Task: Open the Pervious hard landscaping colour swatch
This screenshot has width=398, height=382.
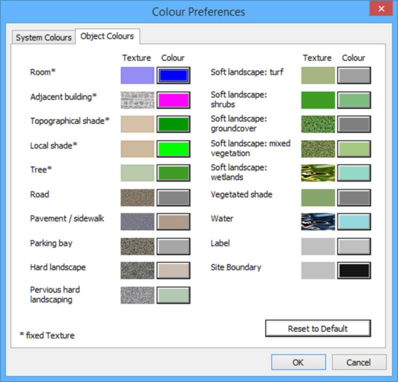Action: coord(173,295)
